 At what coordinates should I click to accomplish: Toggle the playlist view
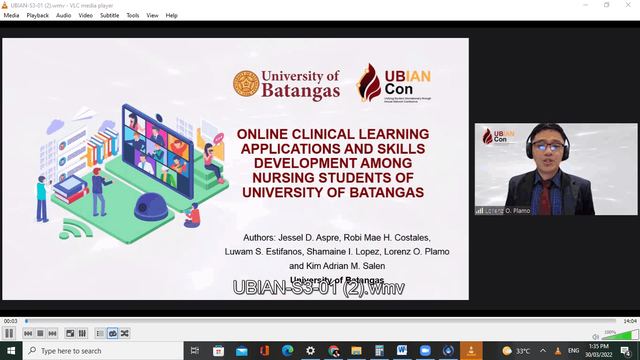coord(100,333)
